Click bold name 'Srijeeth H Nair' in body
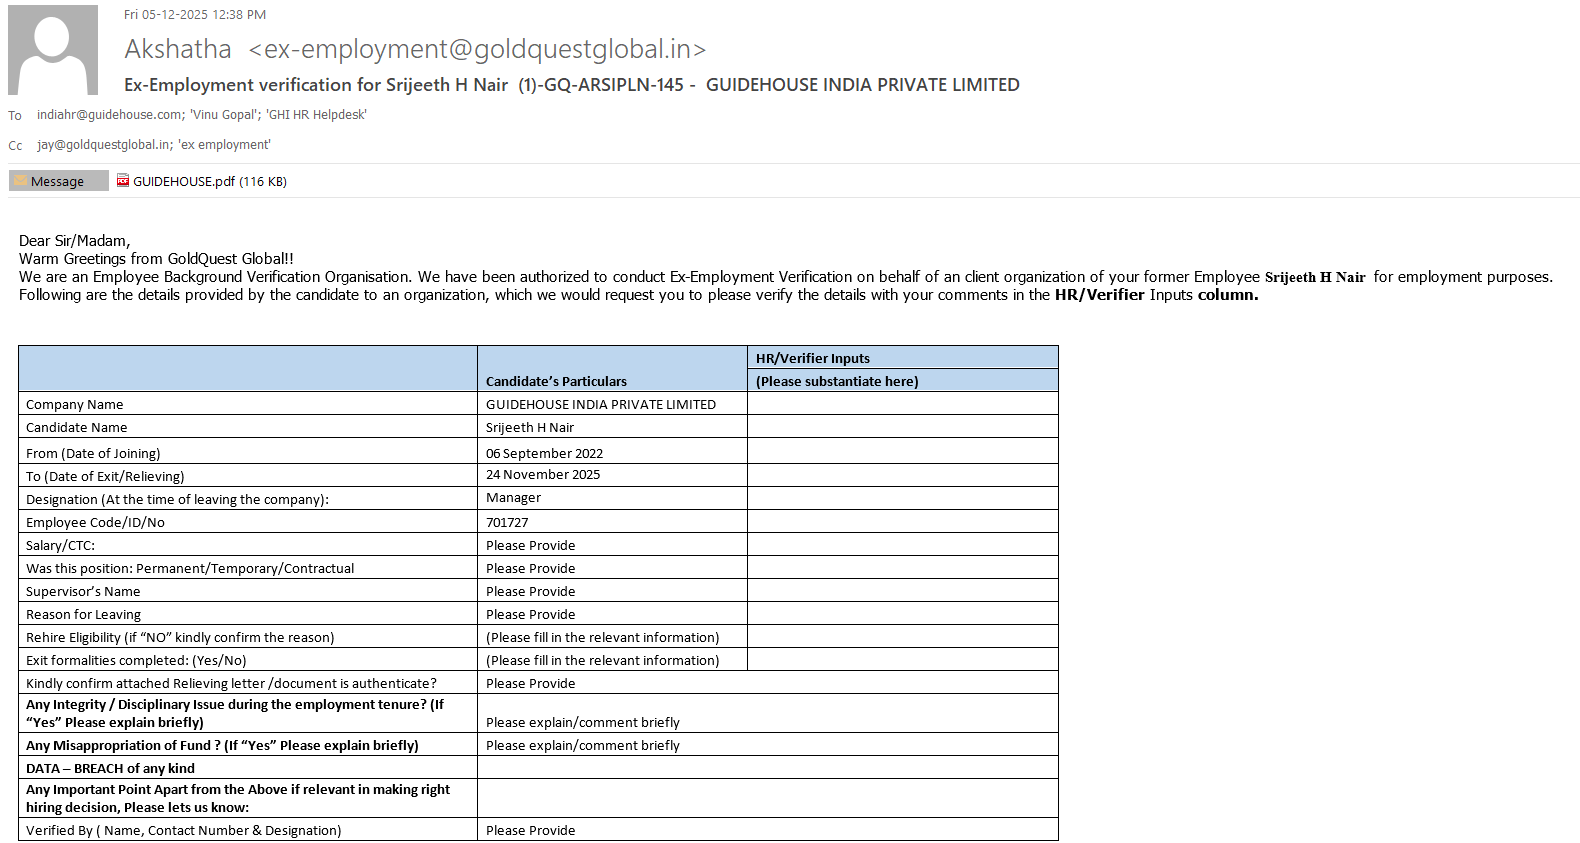This screenshot has height=843, width=1580. [1315, 278]
